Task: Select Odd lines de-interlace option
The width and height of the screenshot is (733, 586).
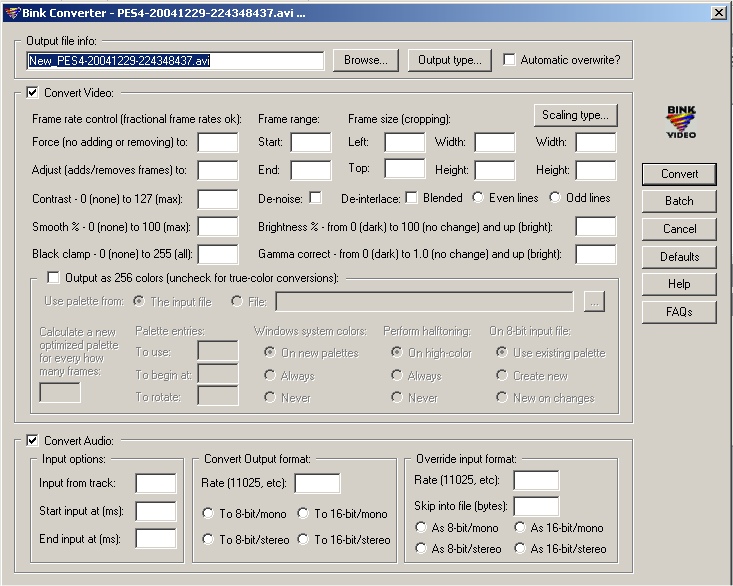Action: coord(555,198)
